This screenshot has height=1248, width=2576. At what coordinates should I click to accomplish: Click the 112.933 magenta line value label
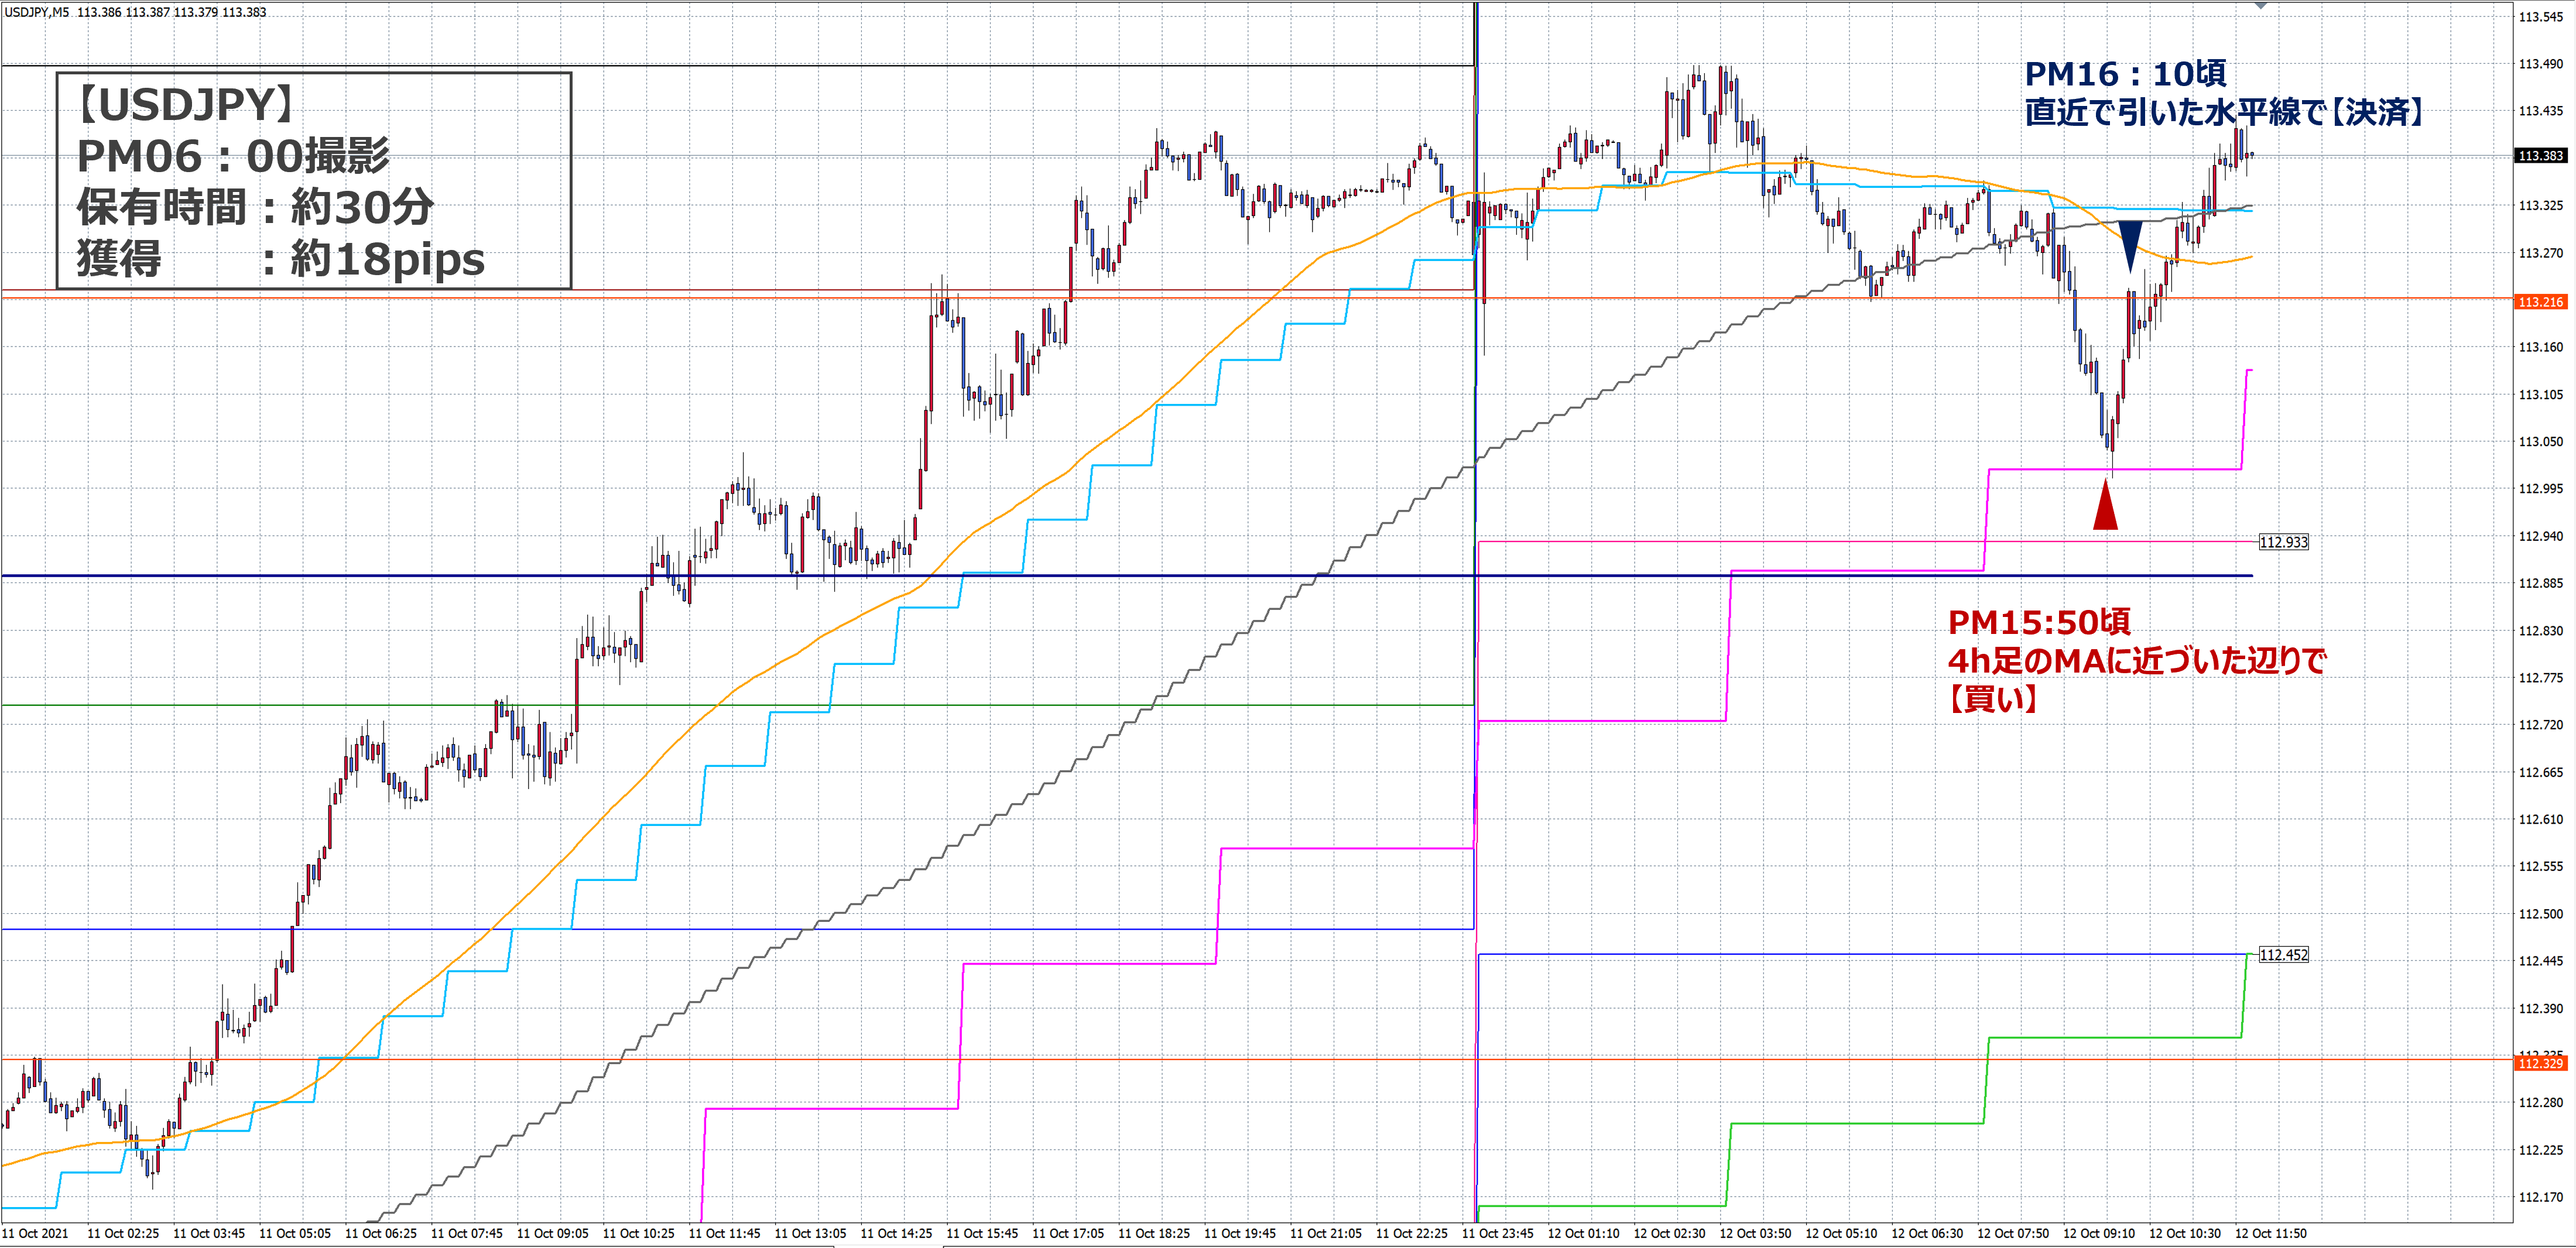coord(2283,542)
